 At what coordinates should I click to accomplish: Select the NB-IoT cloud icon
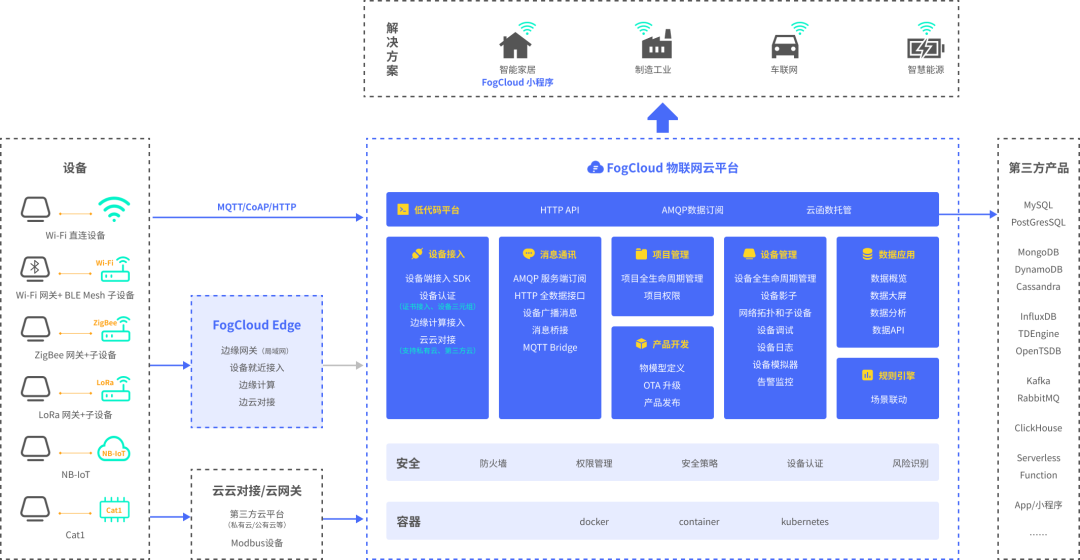[x=113, y=452]
